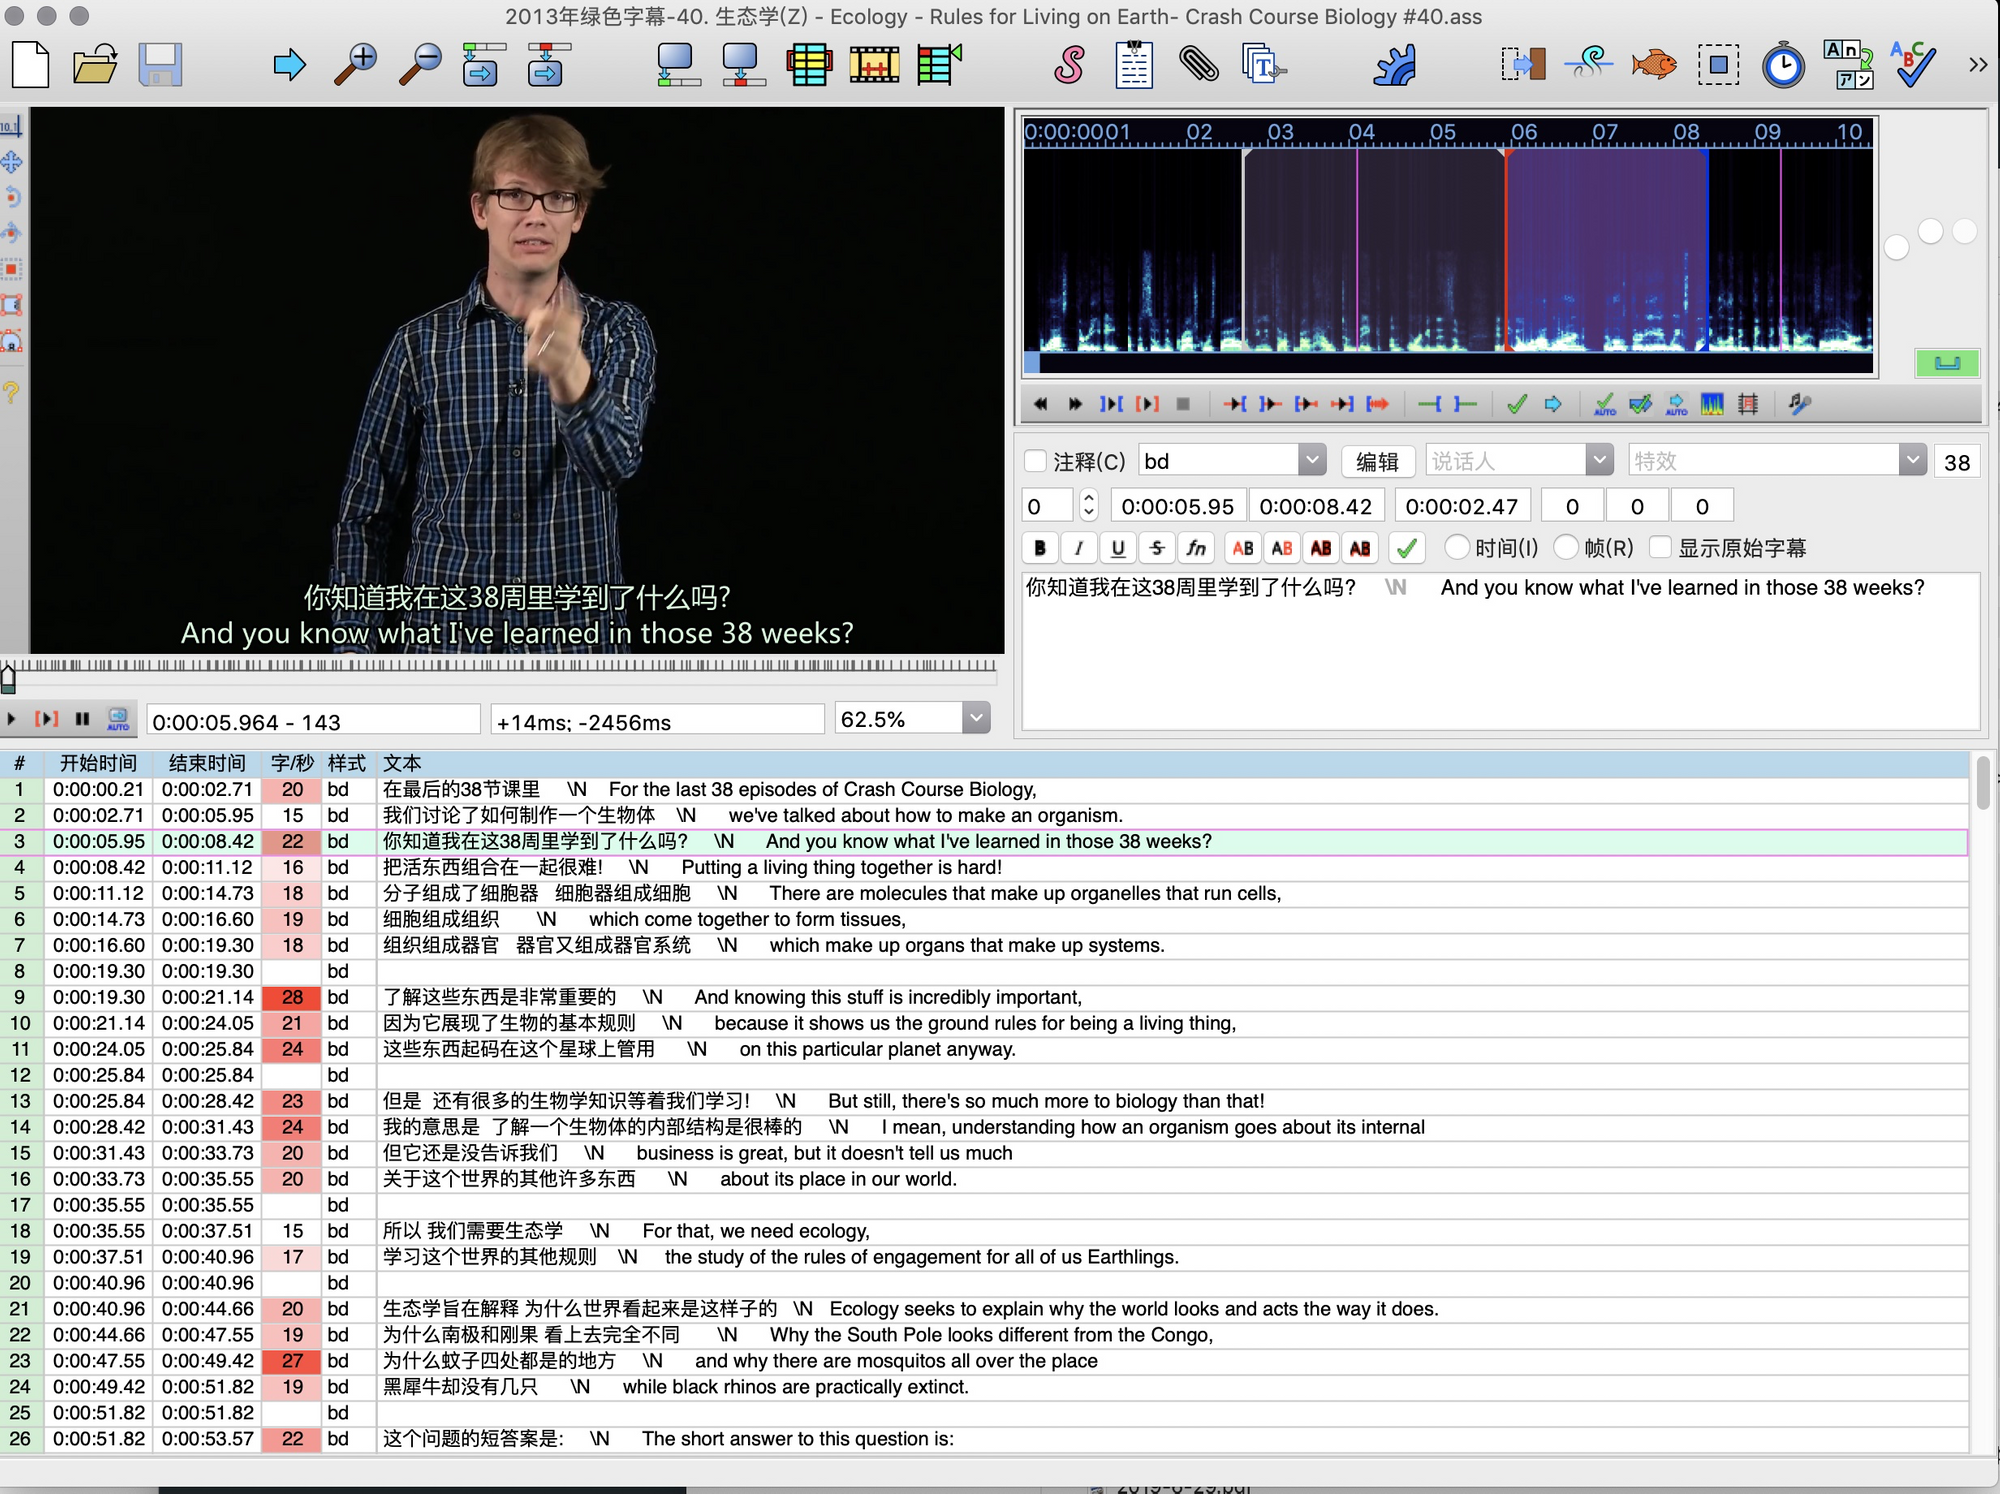
Task: Enable the 显示原始字幕 checkbox
Action: pyautogui.click(x=1660, y=547)
